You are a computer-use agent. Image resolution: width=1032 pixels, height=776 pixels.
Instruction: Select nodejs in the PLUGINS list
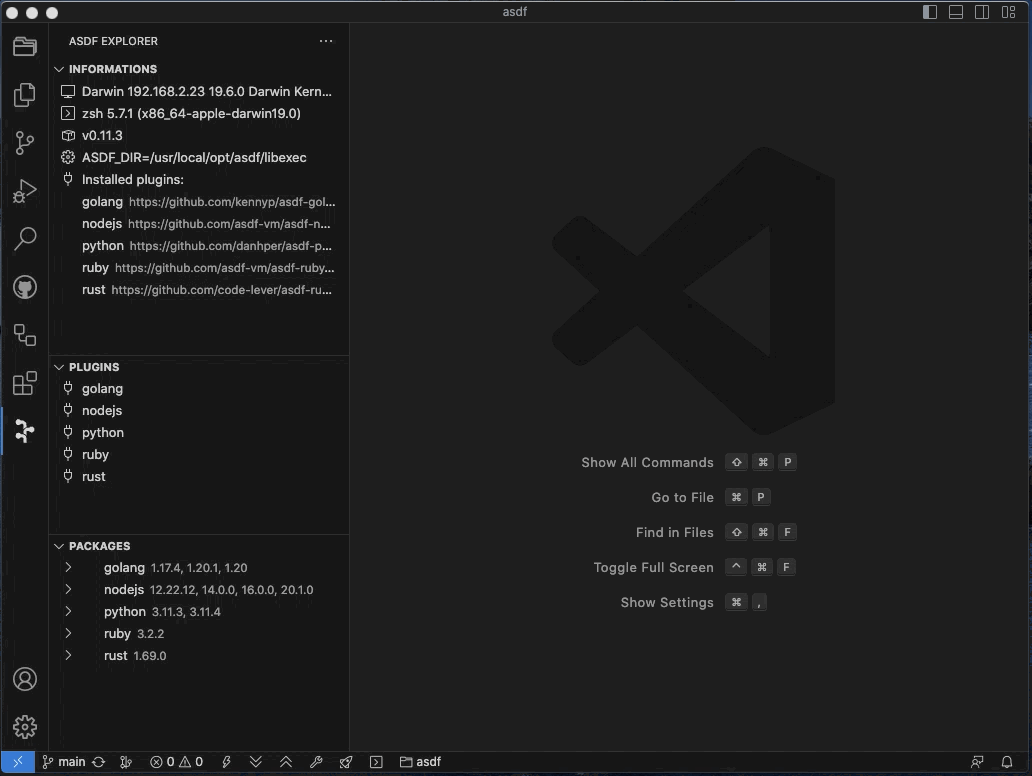199,411
